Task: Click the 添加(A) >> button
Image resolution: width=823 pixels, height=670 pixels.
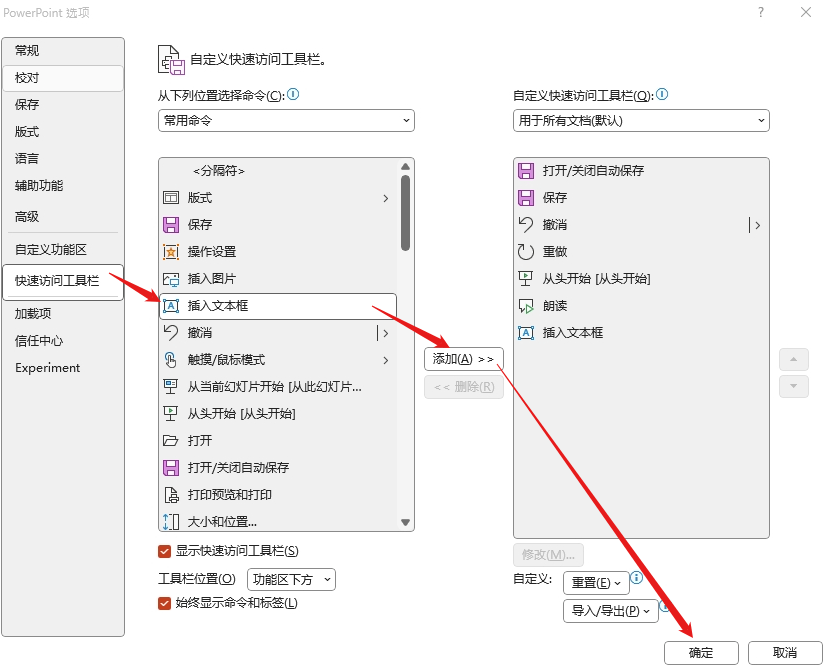Action: (x=463, y=359)
